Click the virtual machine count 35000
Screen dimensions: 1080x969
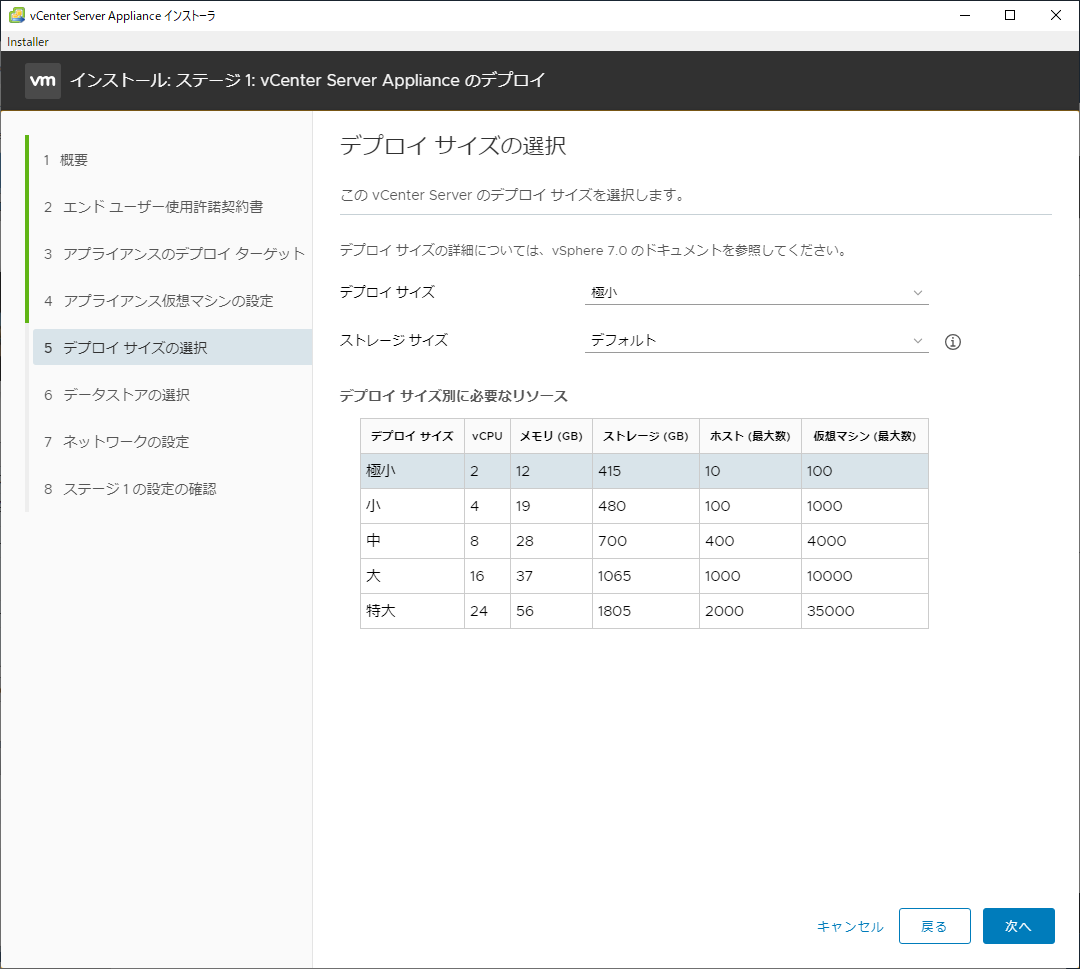(831, 611)
